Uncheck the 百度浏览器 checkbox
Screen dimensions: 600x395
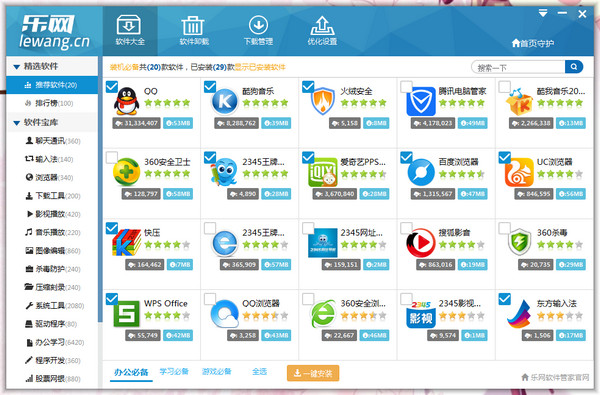(x=406, y=157)
